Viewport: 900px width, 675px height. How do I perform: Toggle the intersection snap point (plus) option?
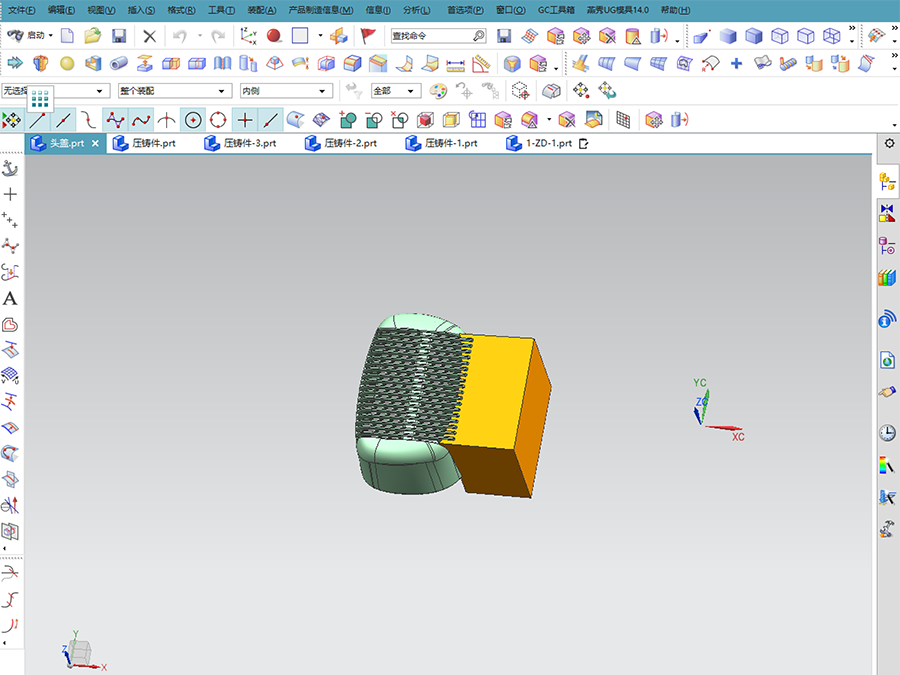(x=245, y=120)
